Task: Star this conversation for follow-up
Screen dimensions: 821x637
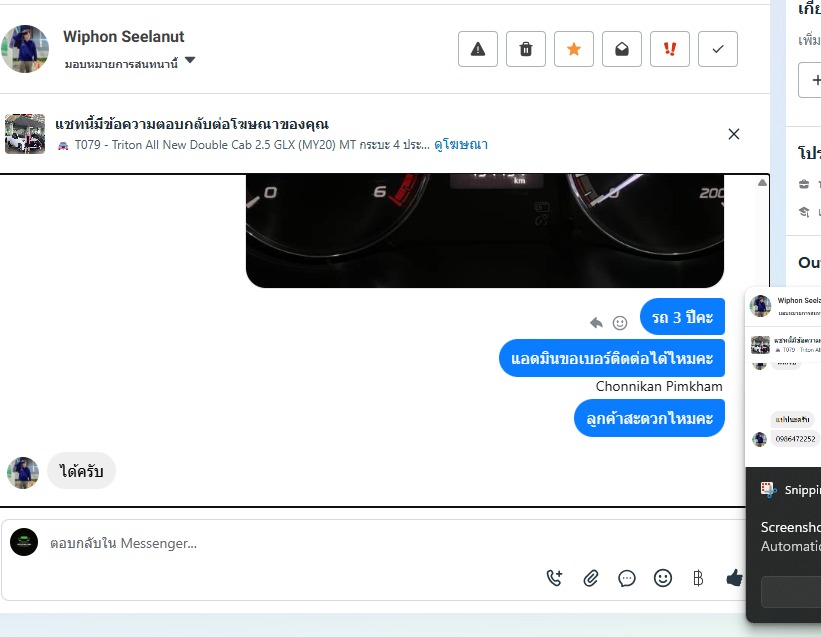Action: click(574, 49)
